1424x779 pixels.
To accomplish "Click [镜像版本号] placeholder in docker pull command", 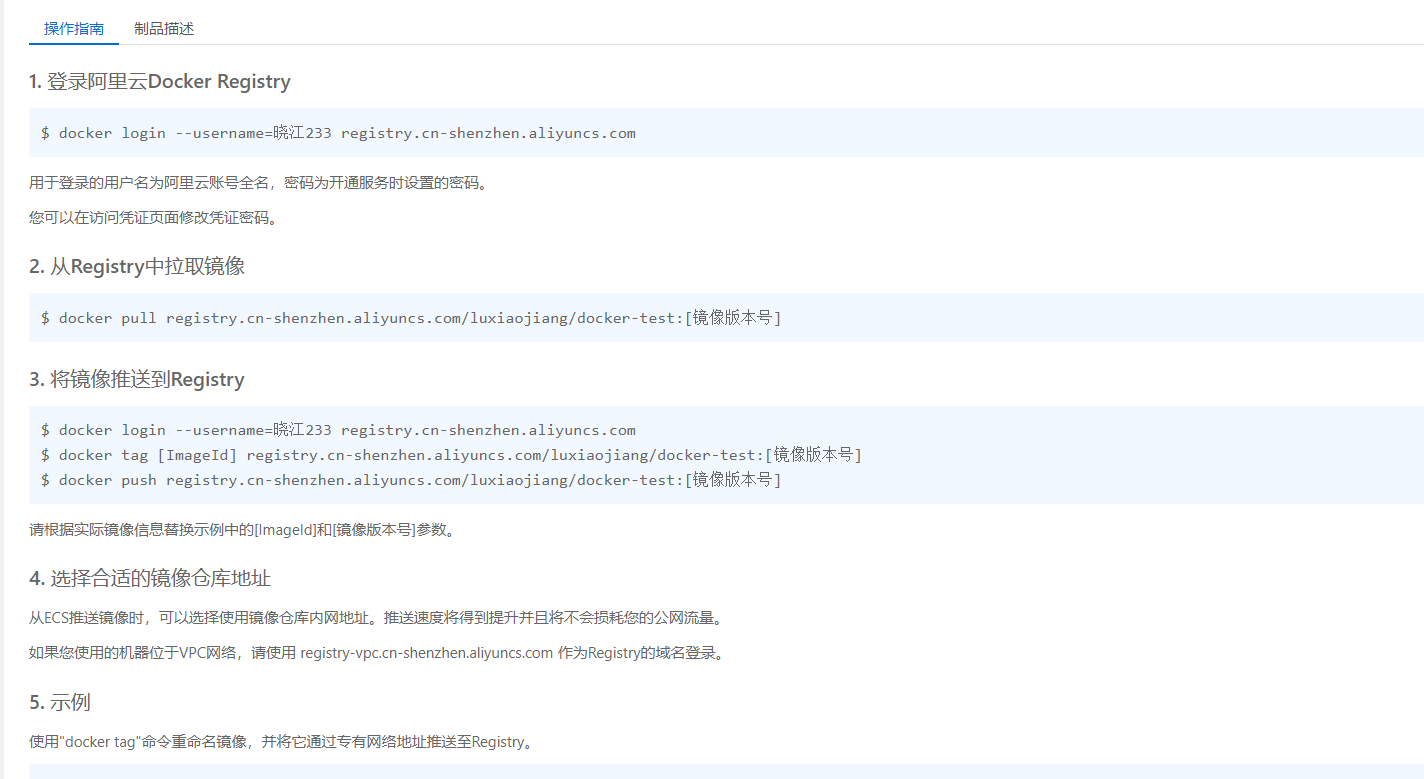I will (x=733, y=318).
